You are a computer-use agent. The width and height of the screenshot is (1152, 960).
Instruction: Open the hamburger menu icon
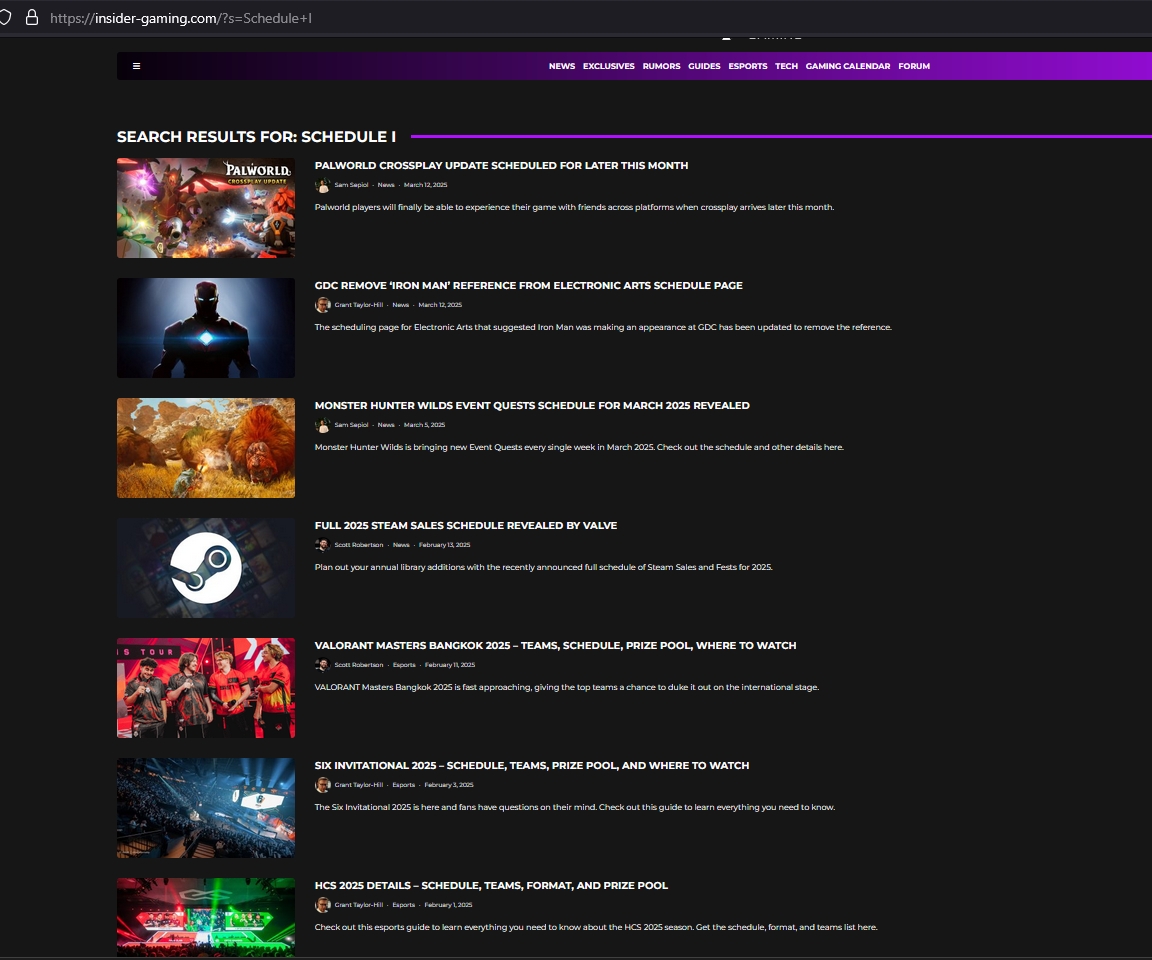pos(136,66)
